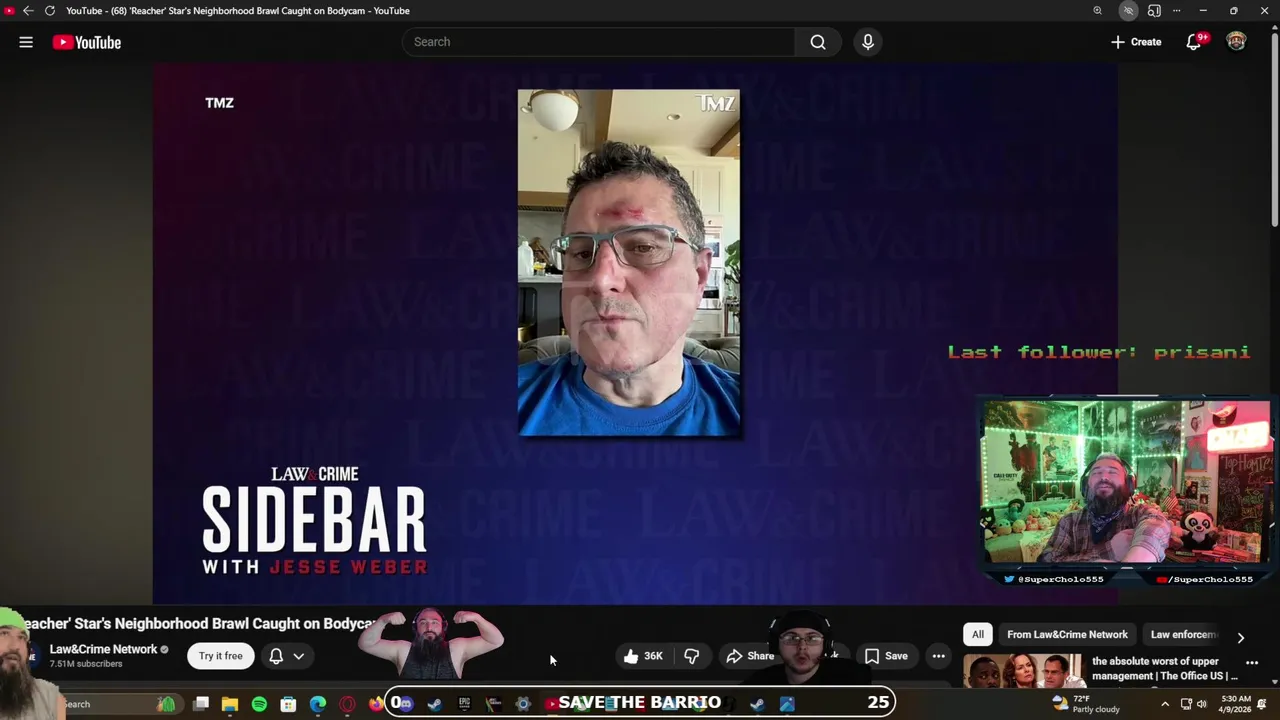The height and width of the screenshot is (720, 1280).
Task: Open the browser sidebar search icon
Action: click(1154, 11)
